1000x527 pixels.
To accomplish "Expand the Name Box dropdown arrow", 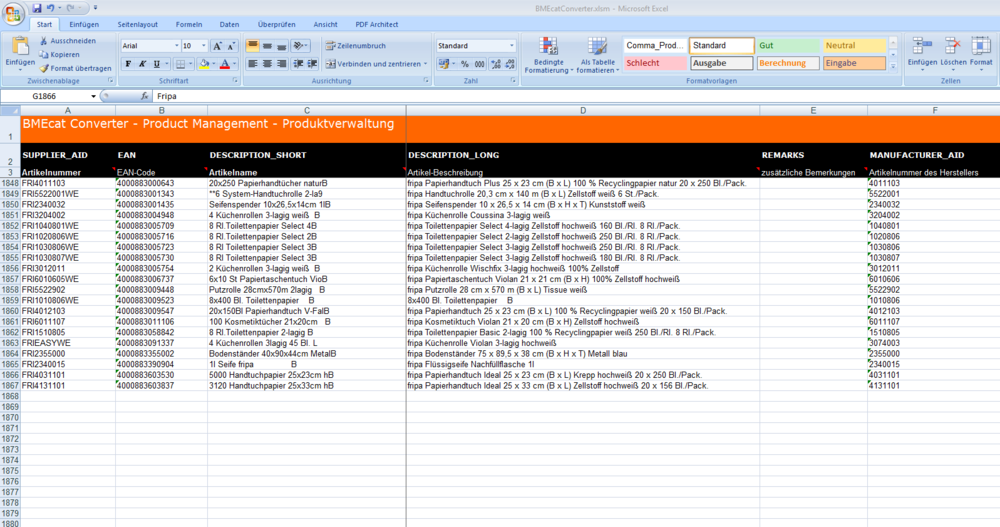I will tap(94, 96).
